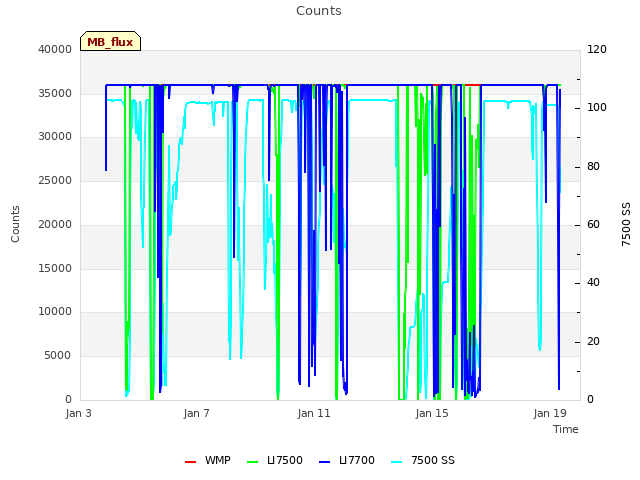Click the MB_flux label tag
This screenshot has width=640, height=480.
pos(110,41)
